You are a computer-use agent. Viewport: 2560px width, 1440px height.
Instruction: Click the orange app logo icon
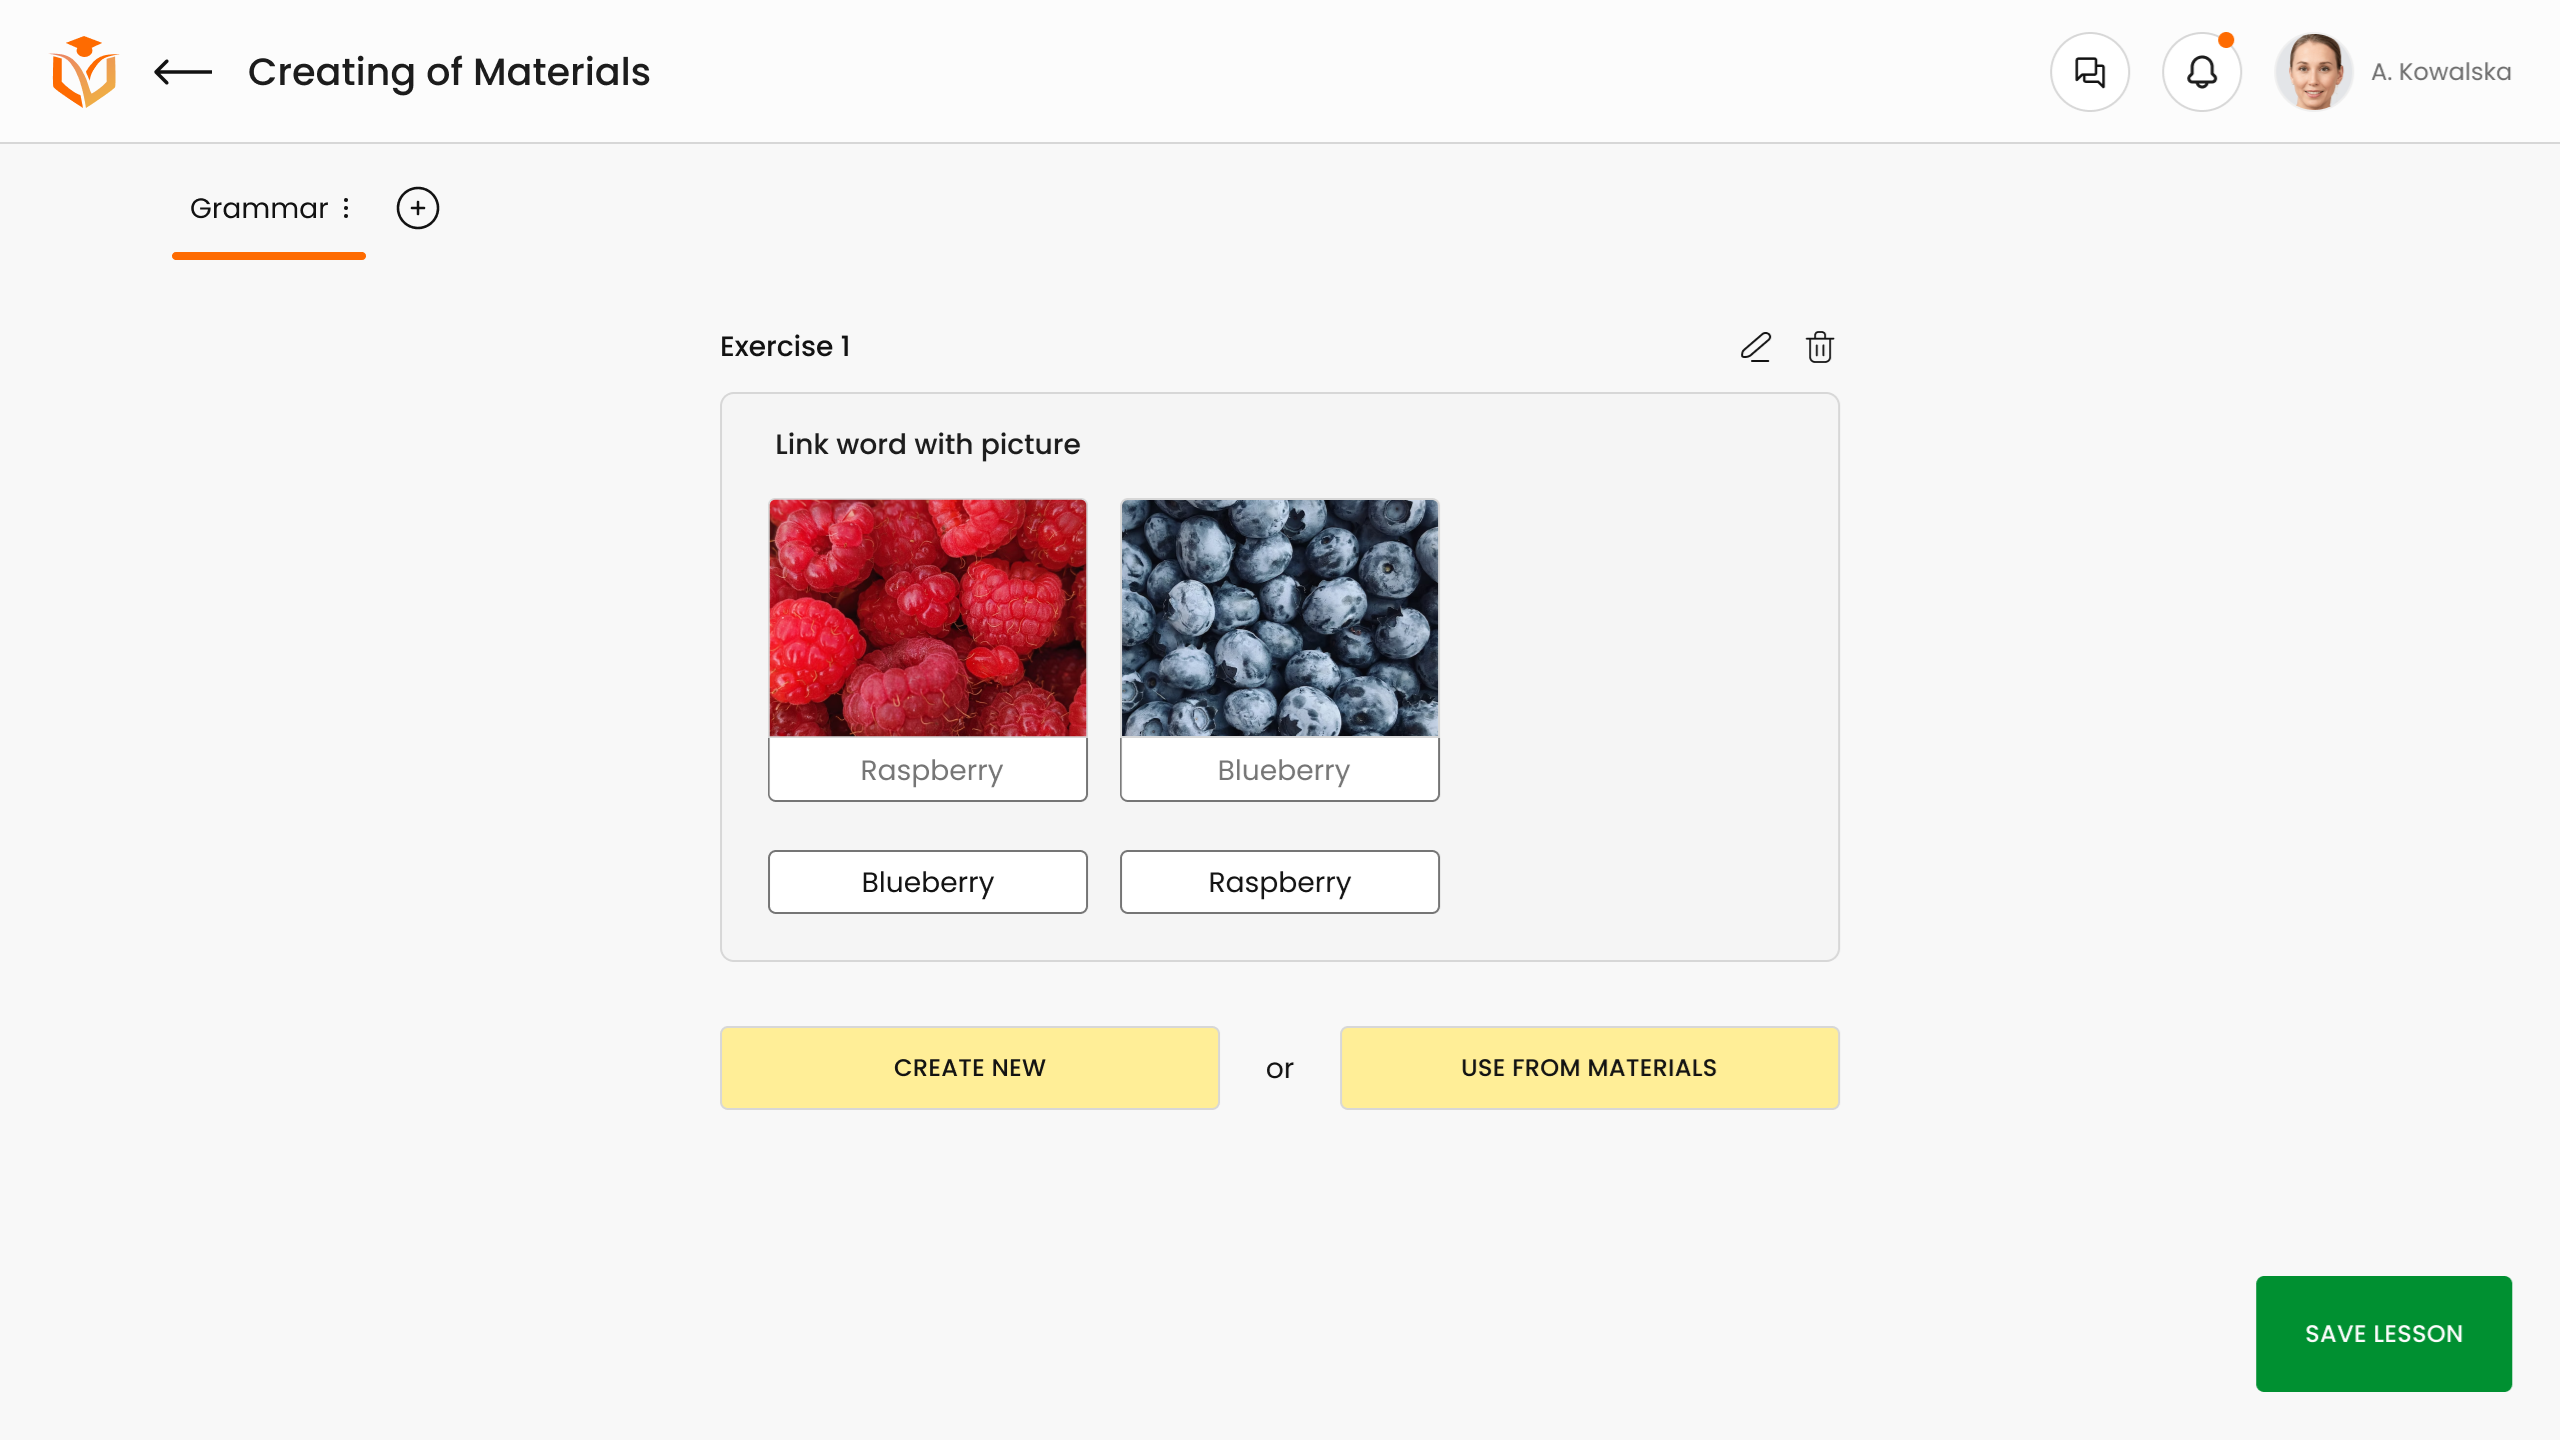(84, 72)
